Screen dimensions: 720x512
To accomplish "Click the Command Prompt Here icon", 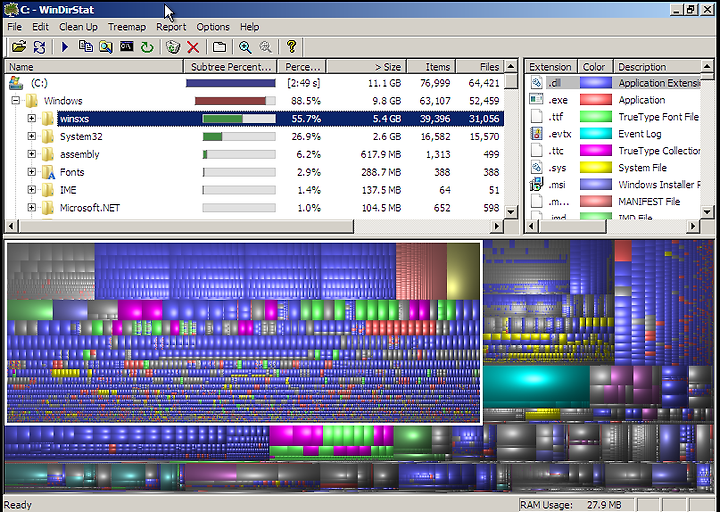I will (126, 46).
